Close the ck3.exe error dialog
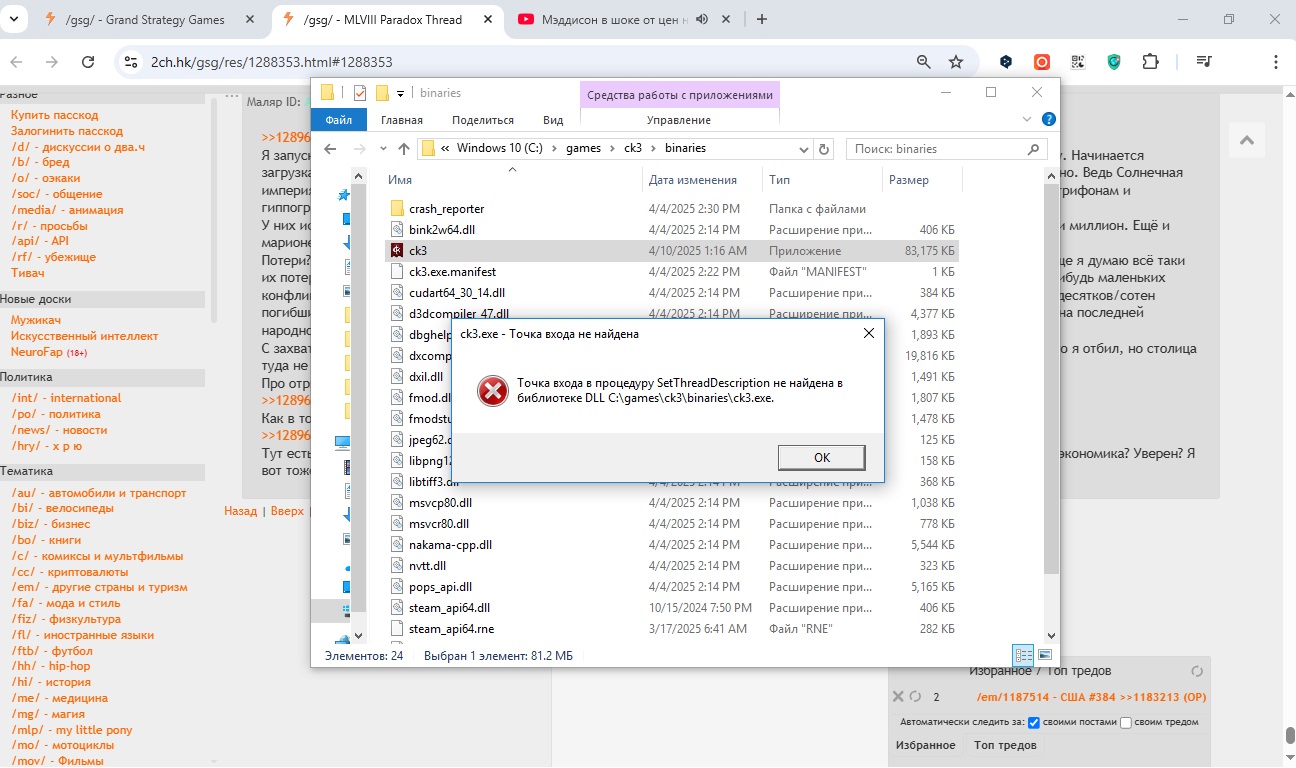The width and height of the screenshot is (1296, 768). pyautogui.click(x=869, y=333)
